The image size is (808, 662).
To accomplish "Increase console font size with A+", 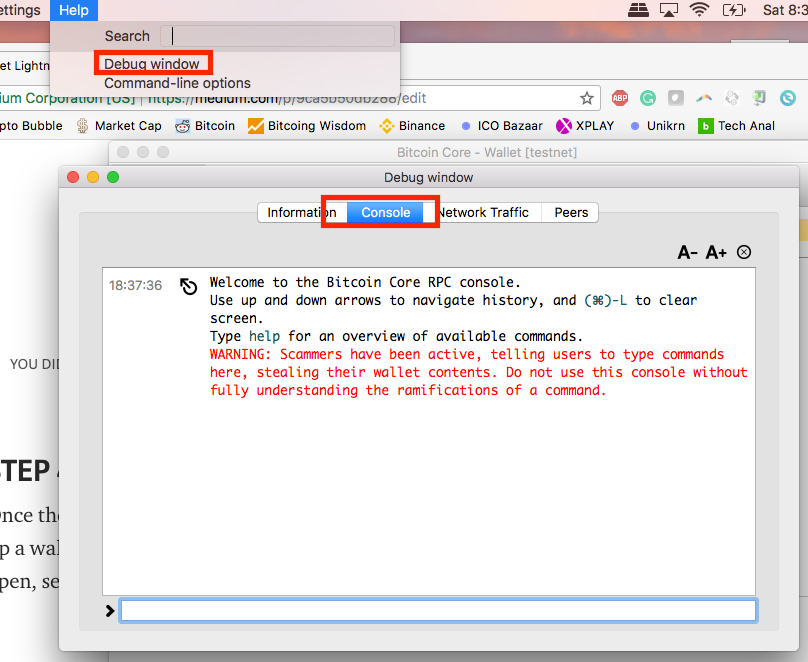I will point(716,252).
